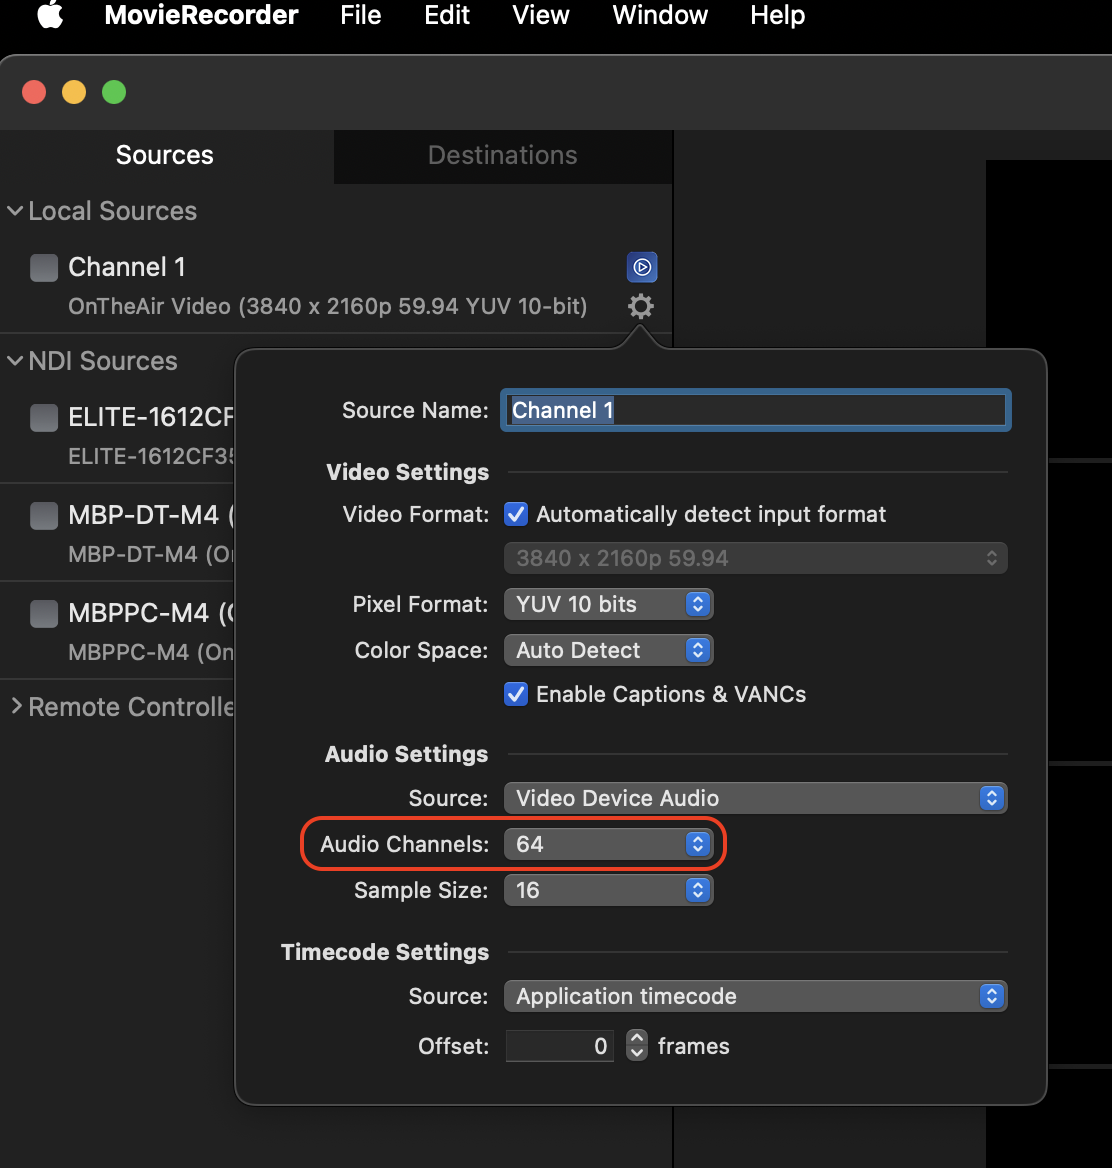Open the Timecode Source dropdown

click(755, 996)
